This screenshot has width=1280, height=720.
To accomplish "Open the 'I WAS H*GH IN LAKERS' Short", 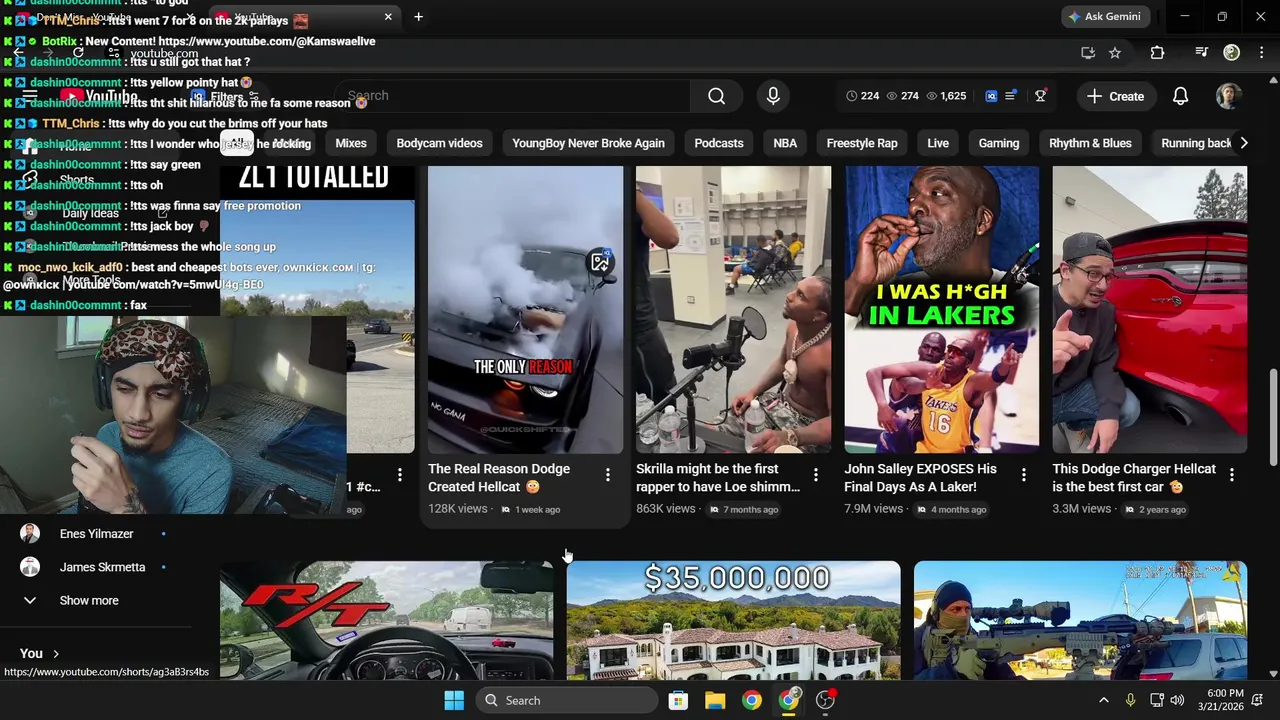I will (941, 310).
